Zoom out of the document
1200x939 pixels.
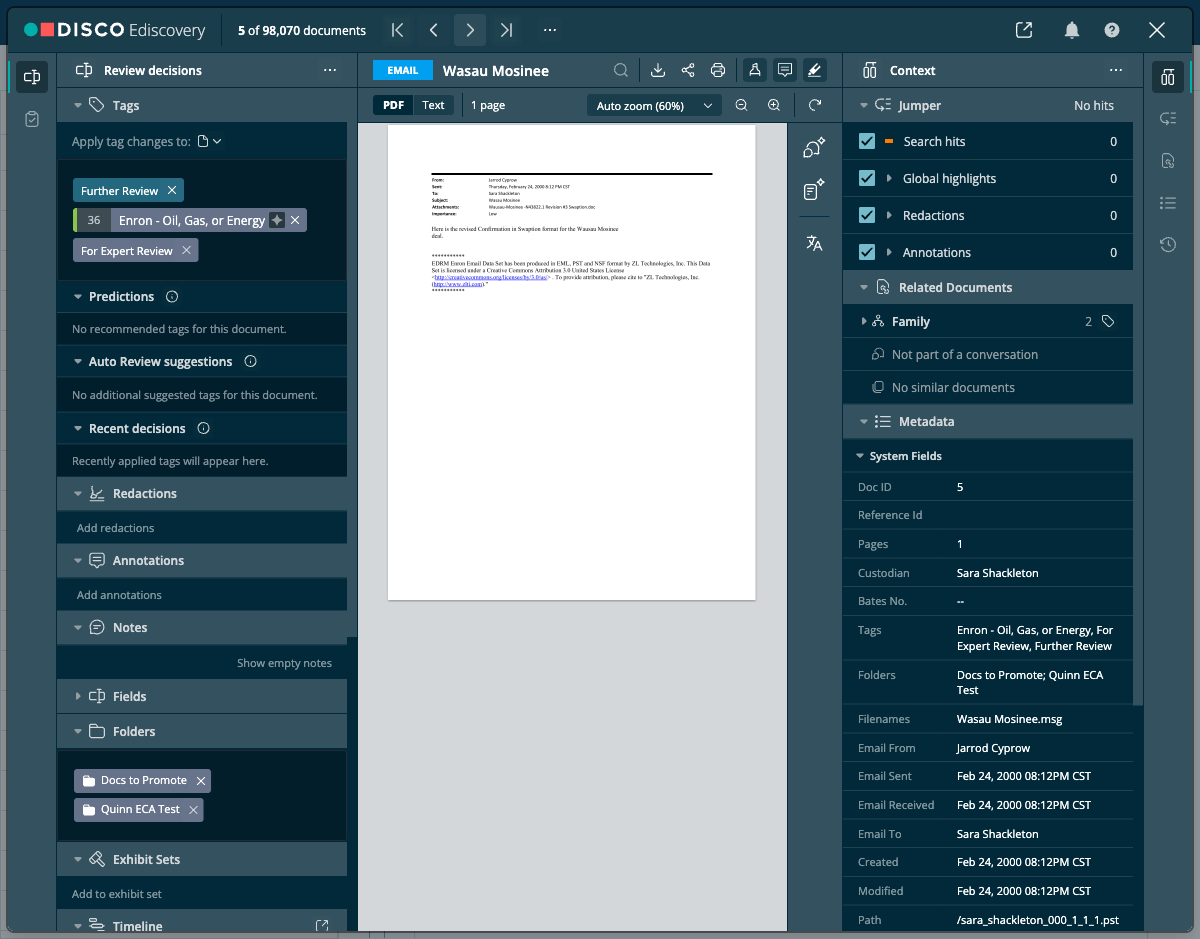pyautogui.click(x=741, y=105)
